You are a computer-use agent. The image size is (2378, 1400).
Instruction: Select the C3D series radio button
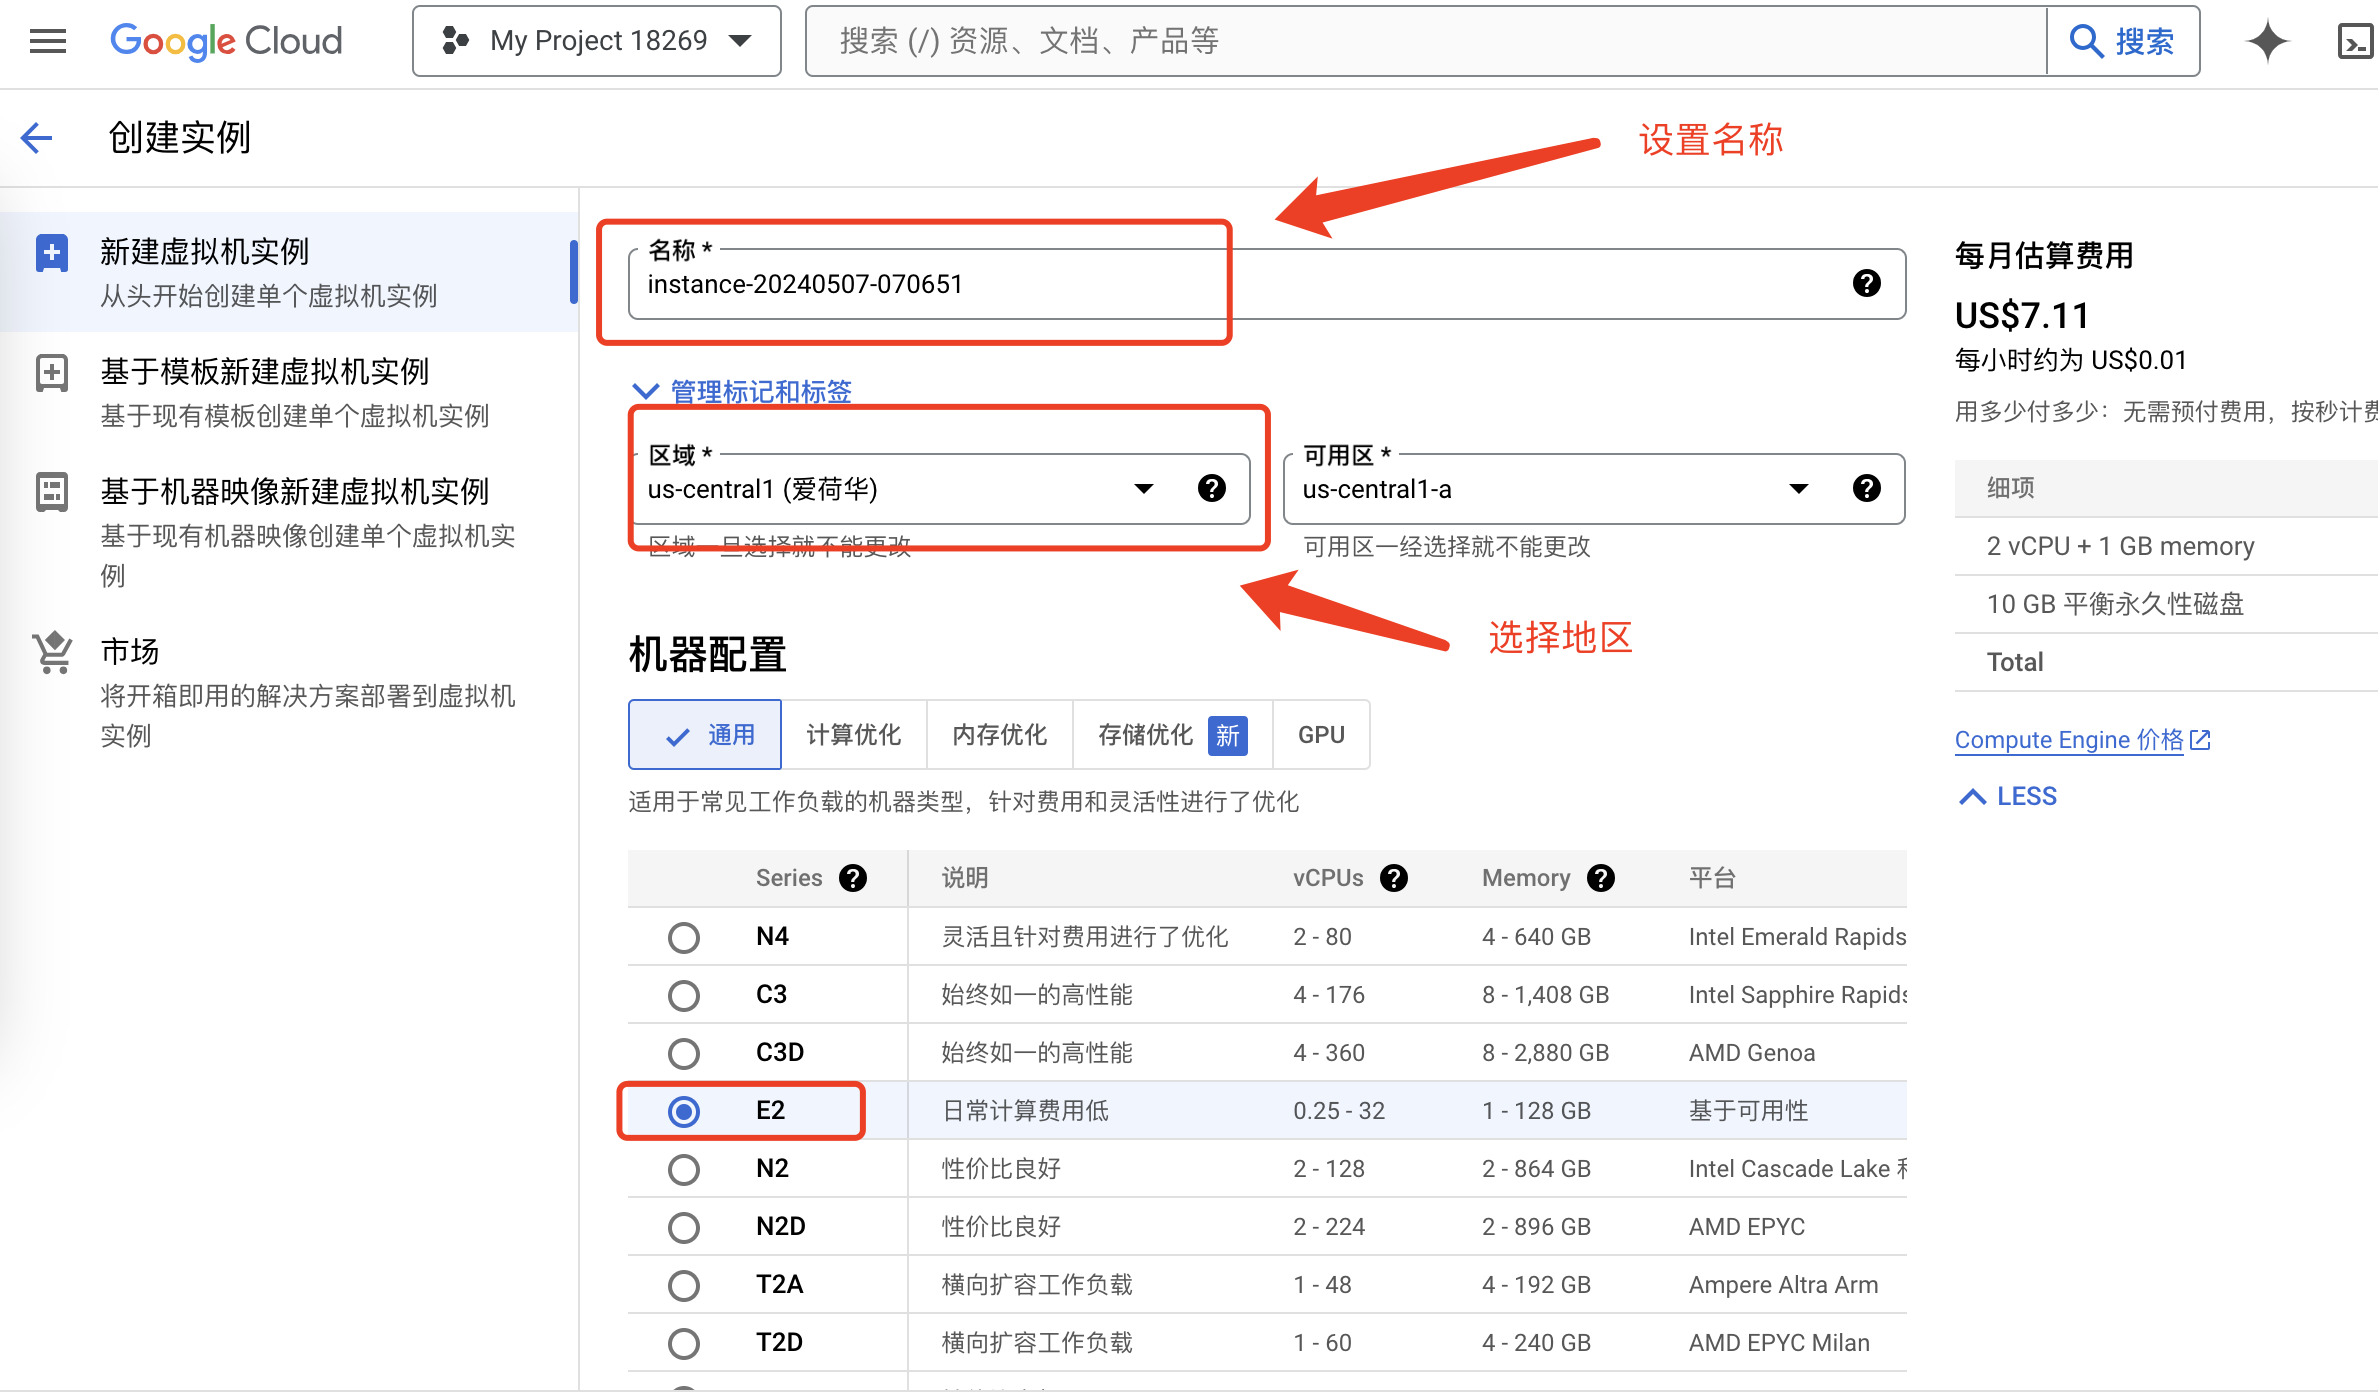click(x=684, y=1053)
